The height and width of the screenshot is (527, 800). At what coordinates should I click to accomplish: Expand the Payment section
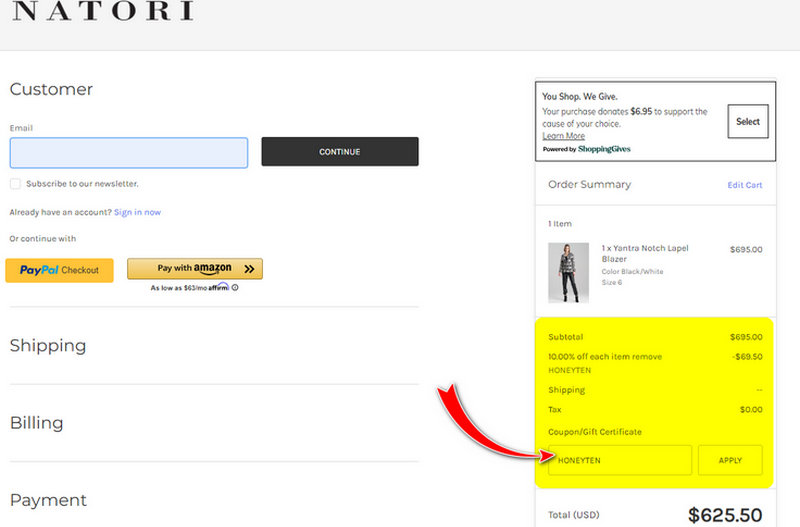click(48, 500)
